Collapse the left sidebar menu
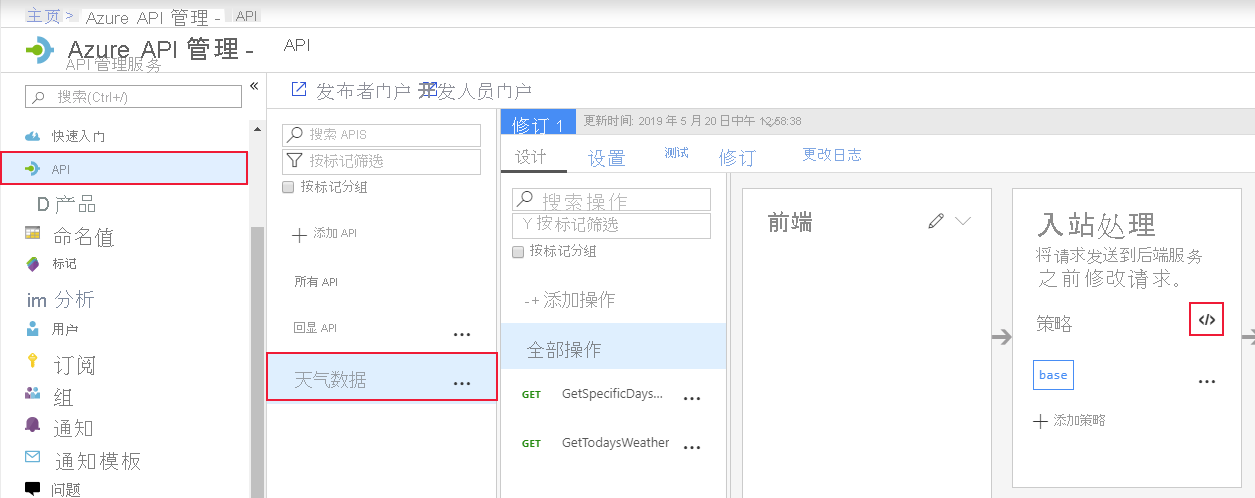Screen dimensions: 1255x498 [254, 86]
